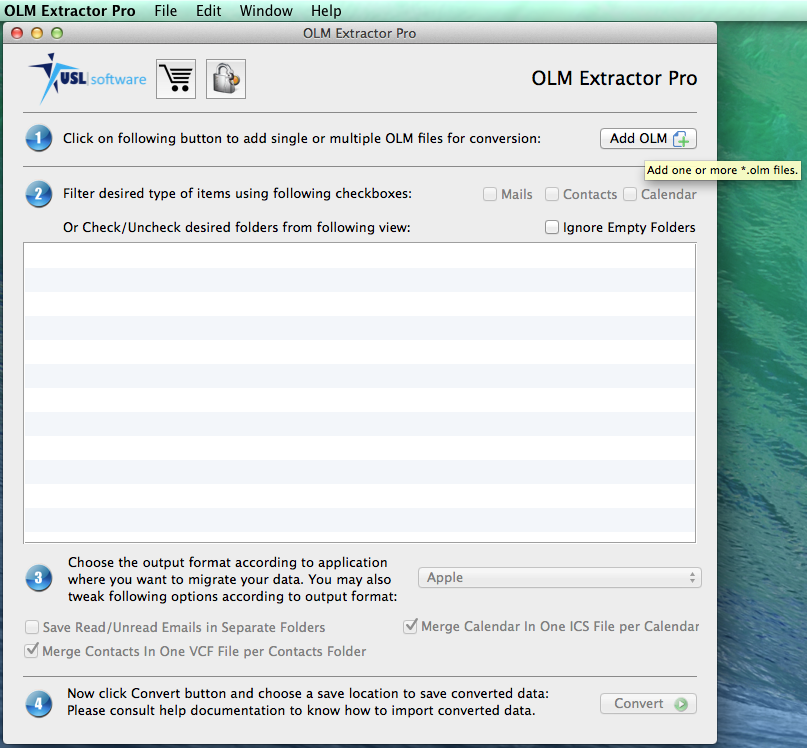
Task: Open the padlock registration icon
Action: (x=226, y=79)
